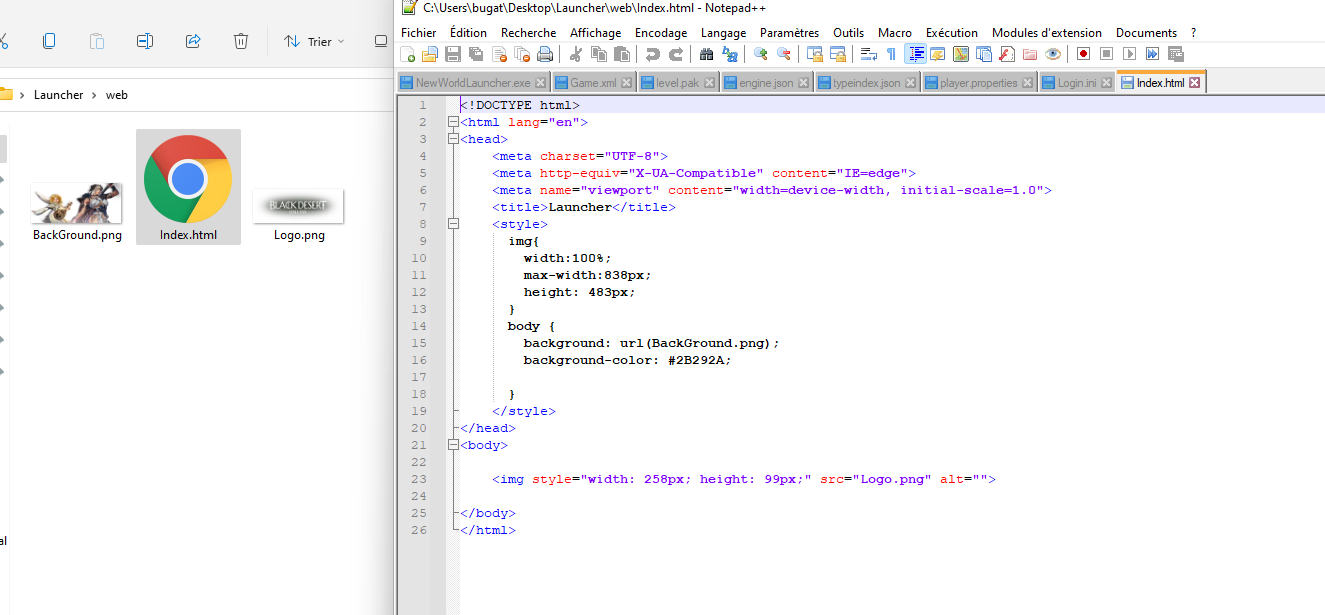Click the Close All documents icon
Image resolution: width=1325 pixels, height=615 pixels.
[x=522, y=54]
